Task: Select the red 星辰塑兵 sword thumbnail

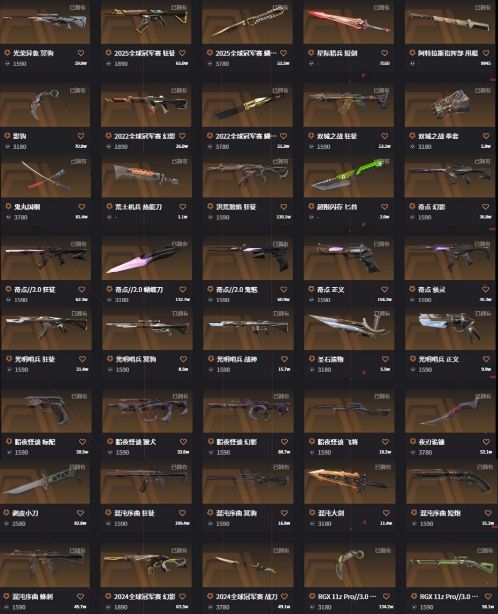Action: pyautogui.click(x=348, y=22)
